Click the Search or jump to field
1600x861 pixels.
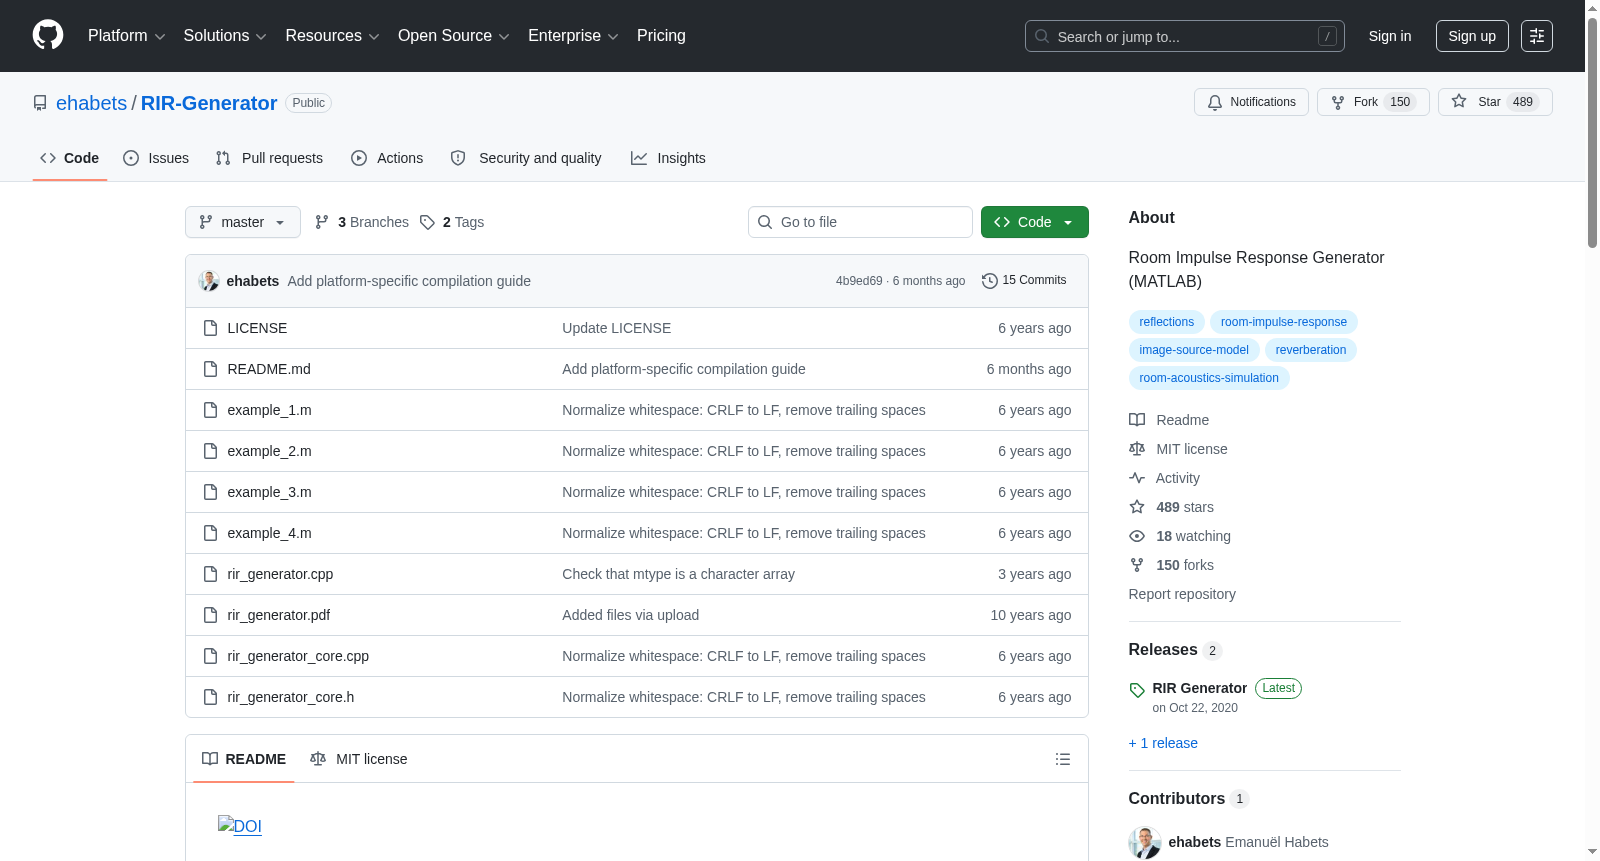click(1185, 36)
